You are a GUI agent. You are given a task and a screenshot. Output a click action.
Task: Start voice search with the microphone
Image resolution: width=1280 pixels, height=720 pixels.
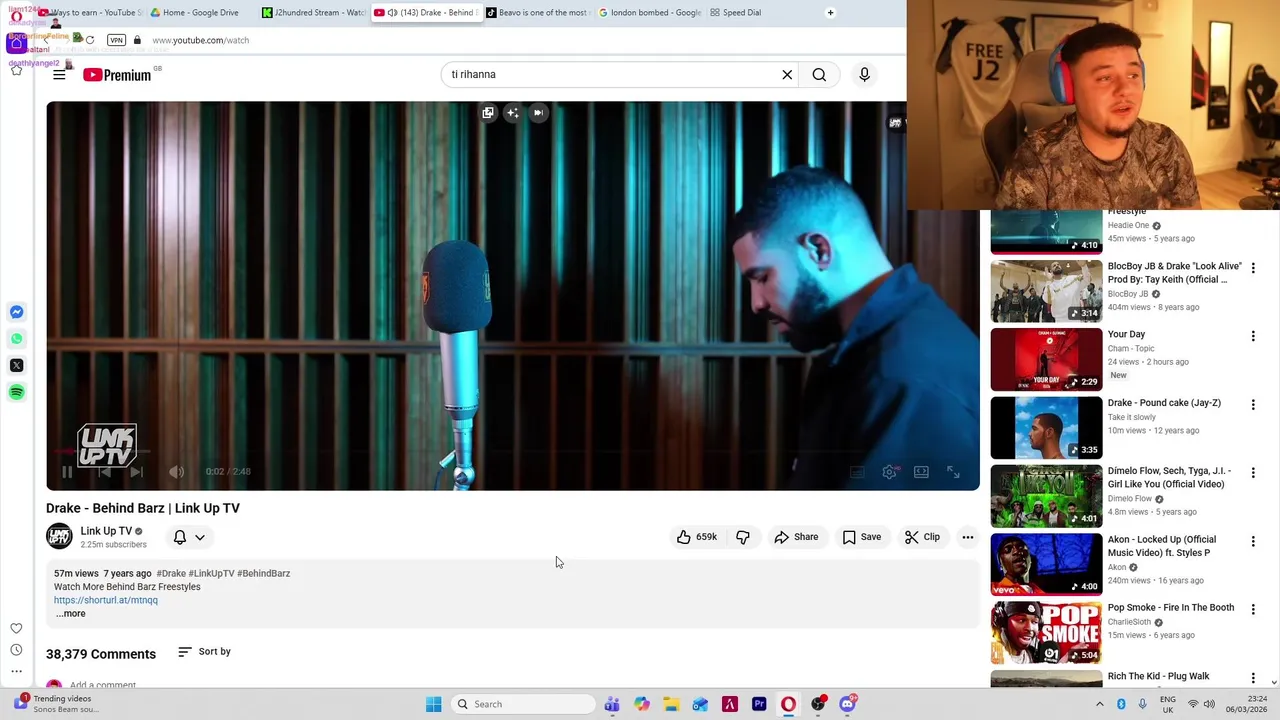(864, 74)
